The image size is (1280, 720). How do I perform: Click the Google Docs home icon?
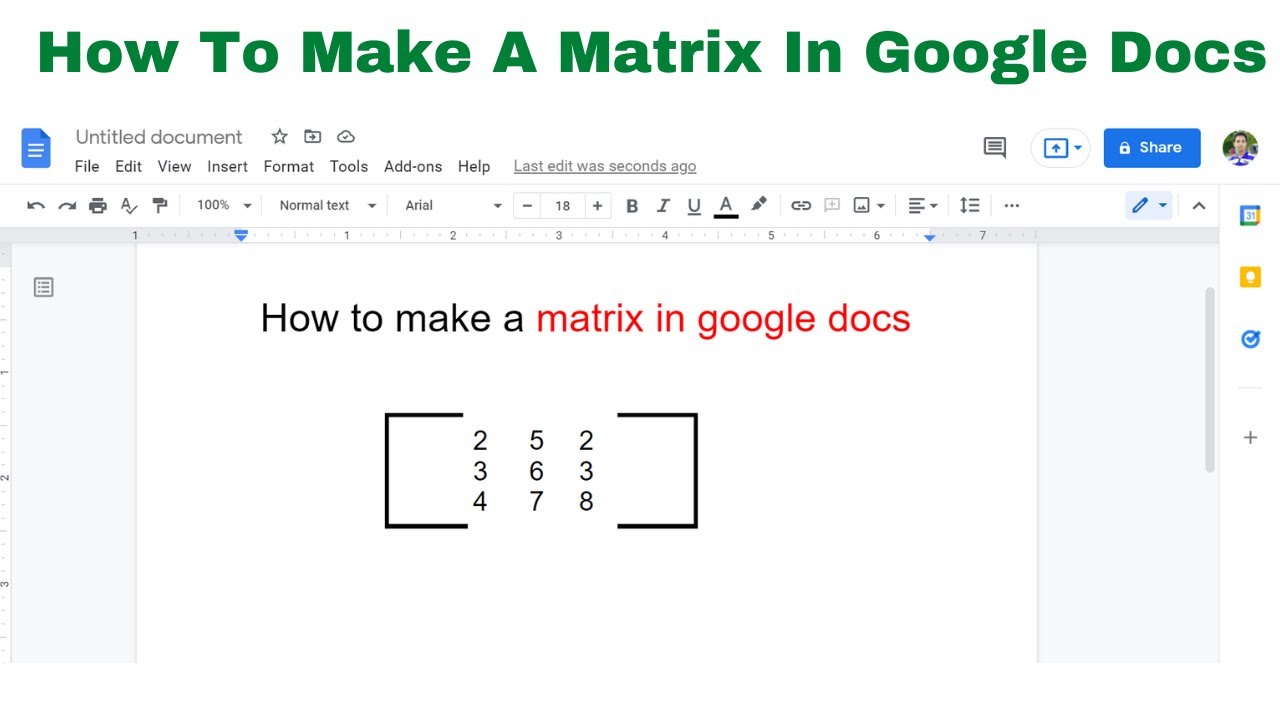[x=36, y=149]
